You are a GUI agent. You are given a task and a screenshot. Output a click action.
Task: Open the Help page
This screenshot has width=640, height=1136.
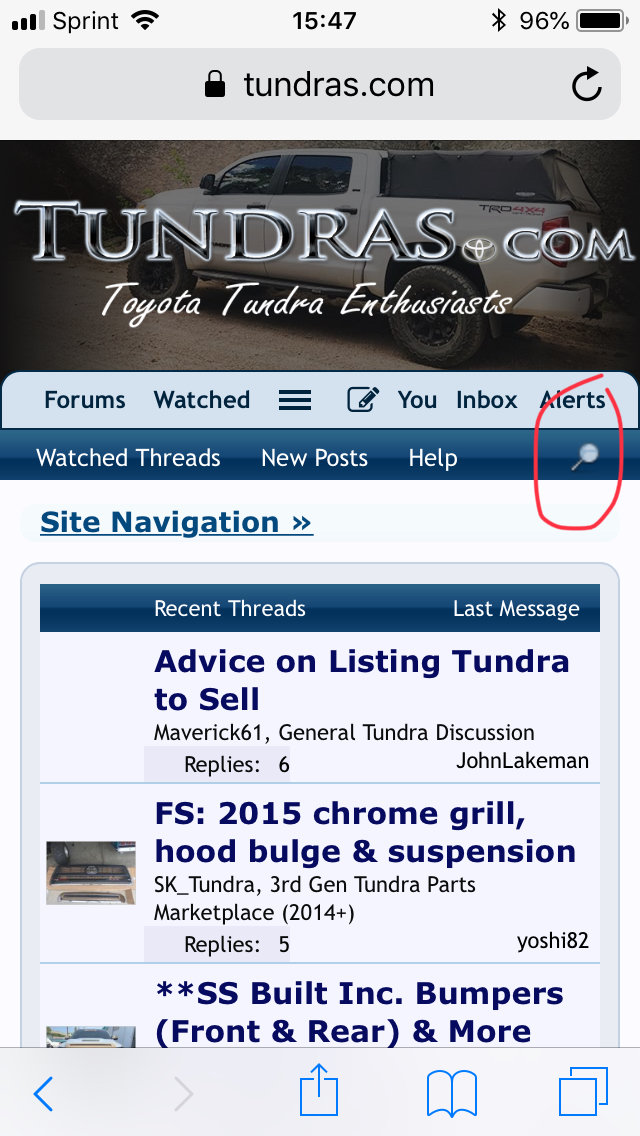click(433, 458)
